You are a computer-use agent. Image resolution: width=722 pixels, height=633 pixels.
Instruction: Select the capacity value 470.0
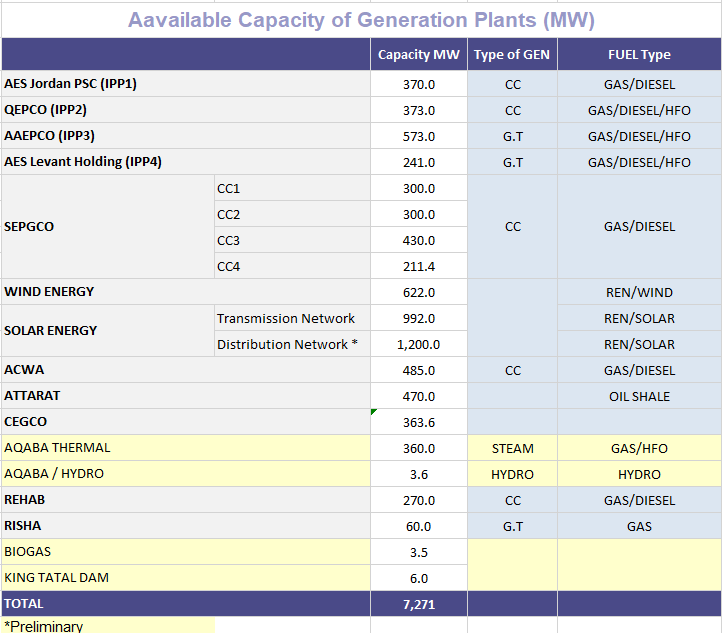(419, 396)
